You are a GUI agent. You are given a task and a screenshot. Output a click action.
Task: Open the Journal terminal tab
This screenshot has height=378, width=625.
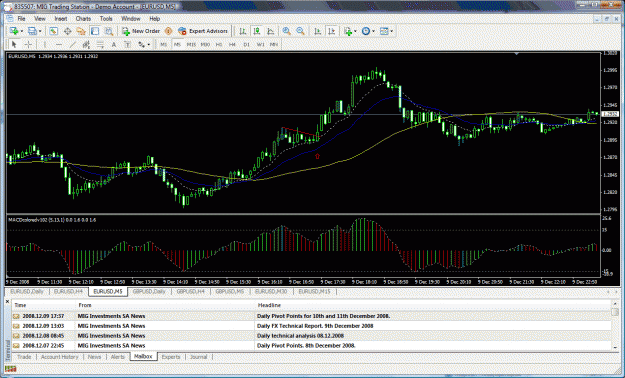tap(199, 357)
